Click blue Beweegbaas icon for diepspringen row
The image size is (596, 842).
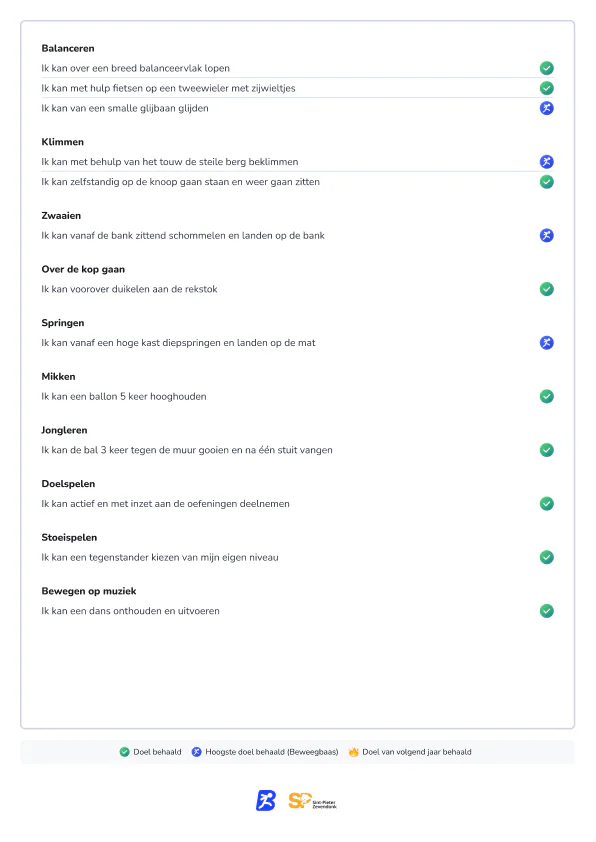tap(547, 343)
